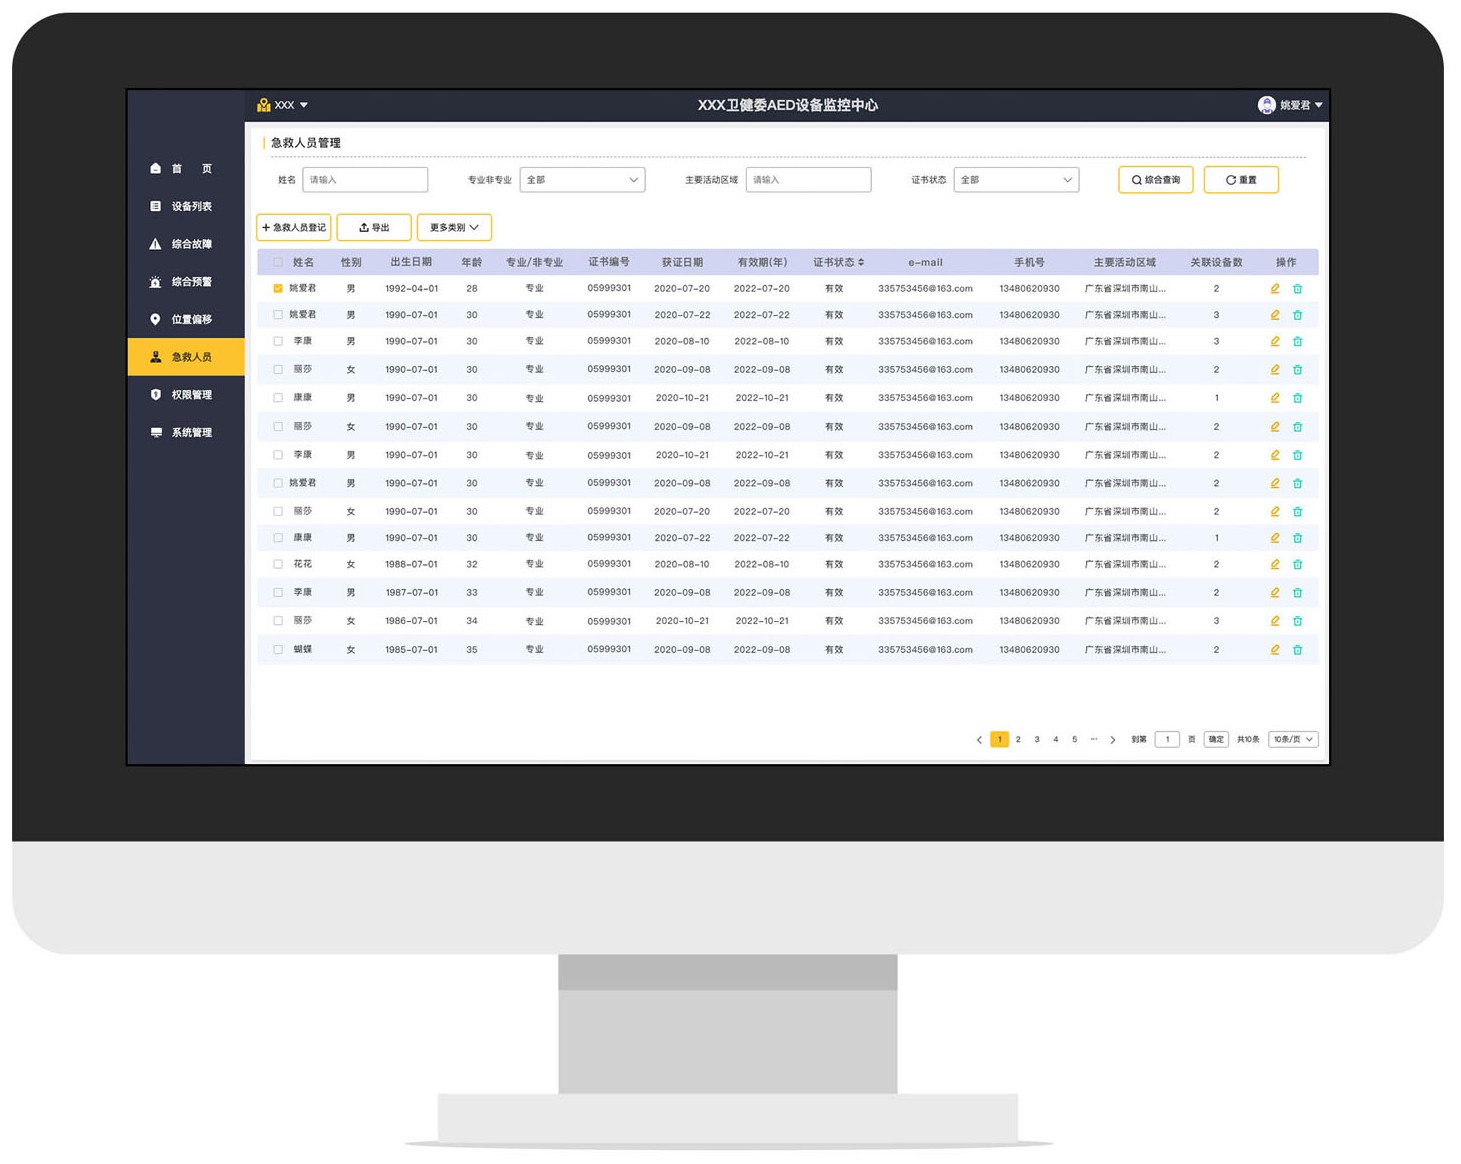Open 首页 in the sidebar
The width and height of the screenshot is (1461, 1164).
(186, 169)
